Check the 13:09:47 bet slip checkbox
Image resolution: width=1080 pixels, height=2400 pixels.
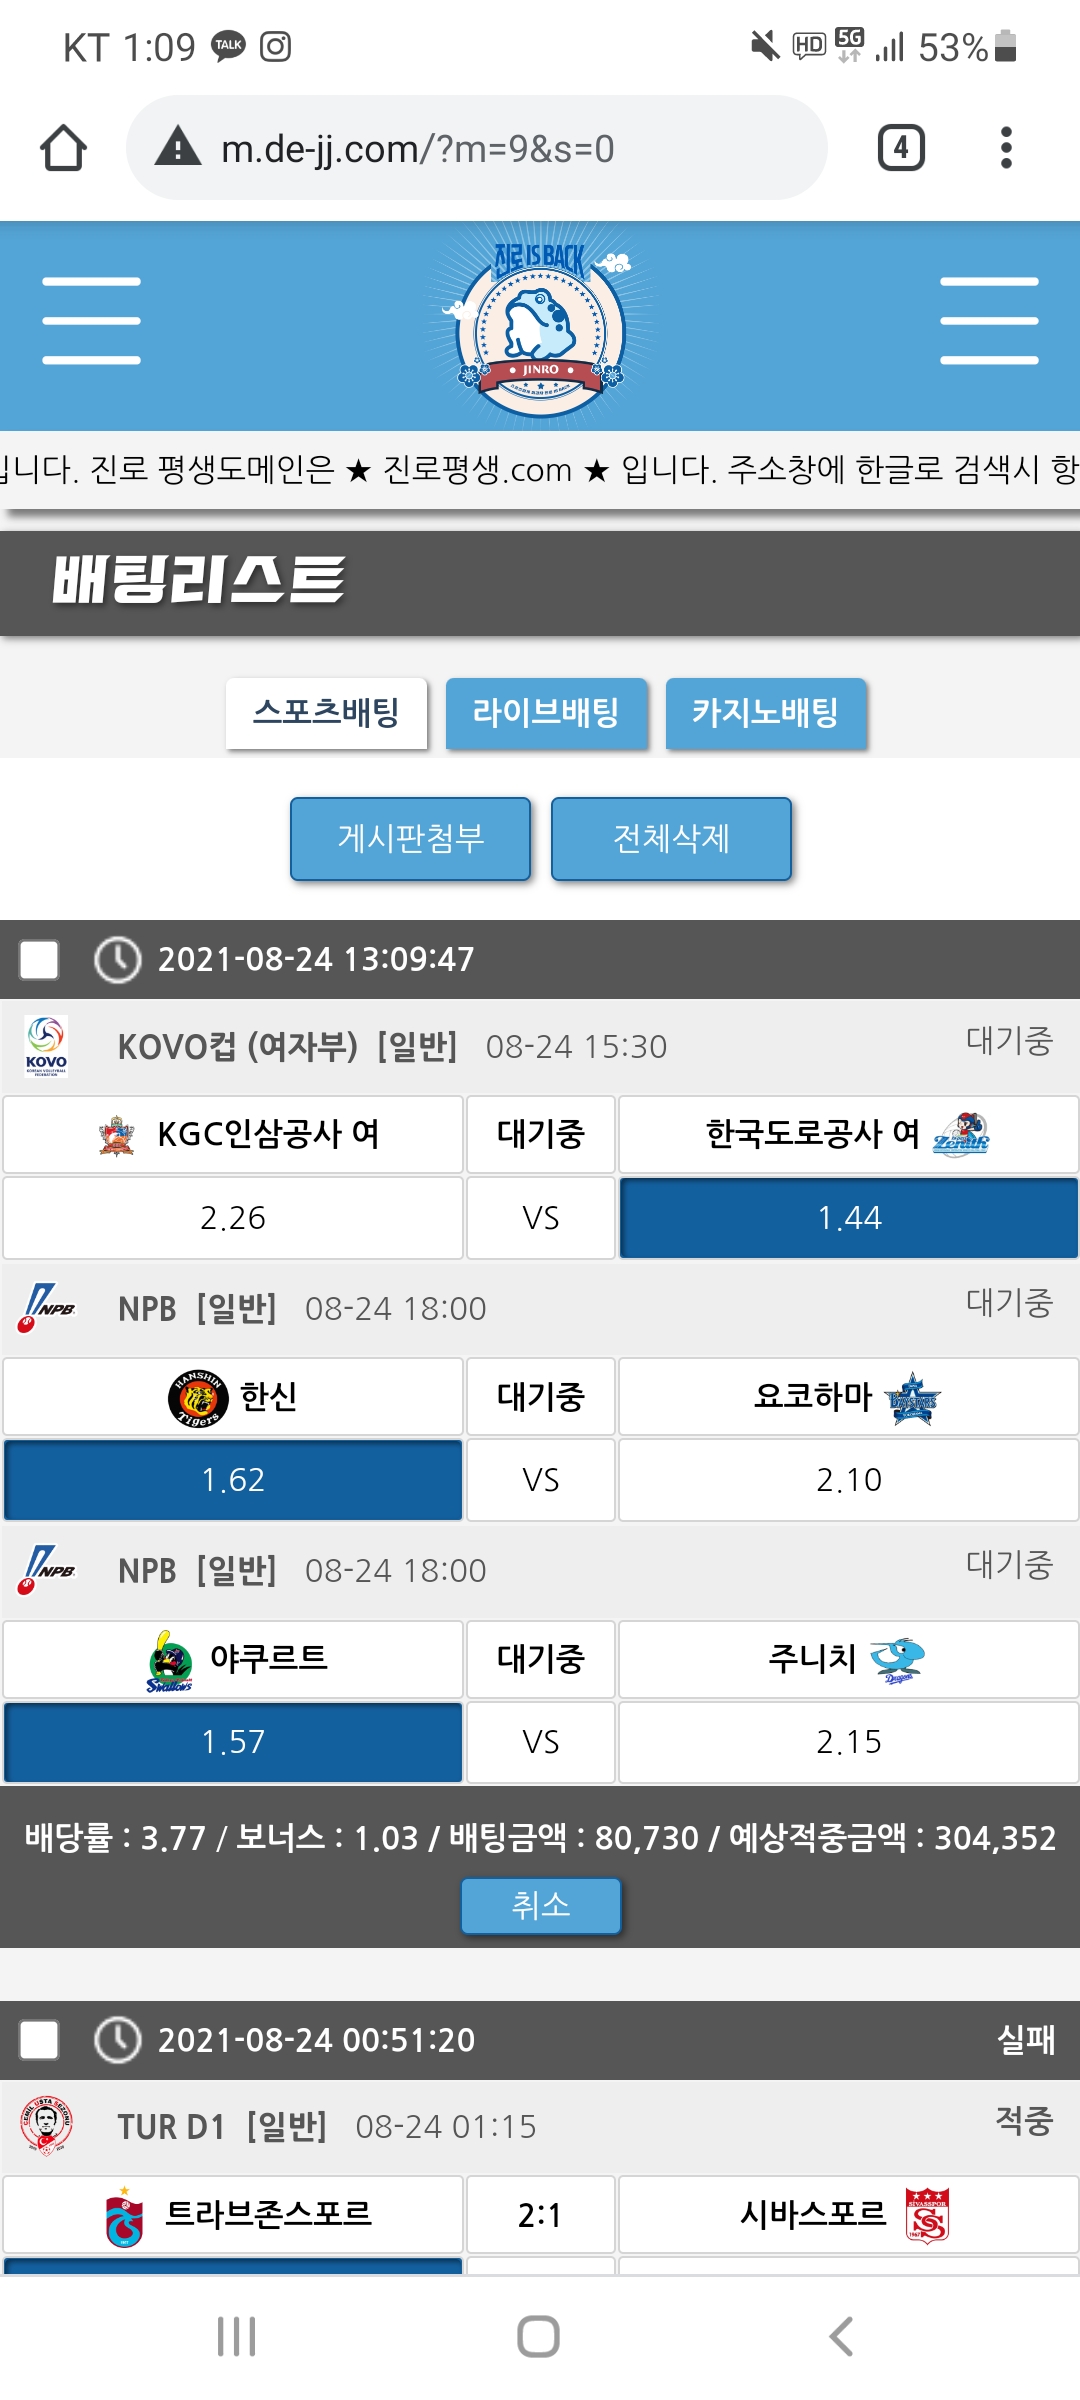coord(40,960)
